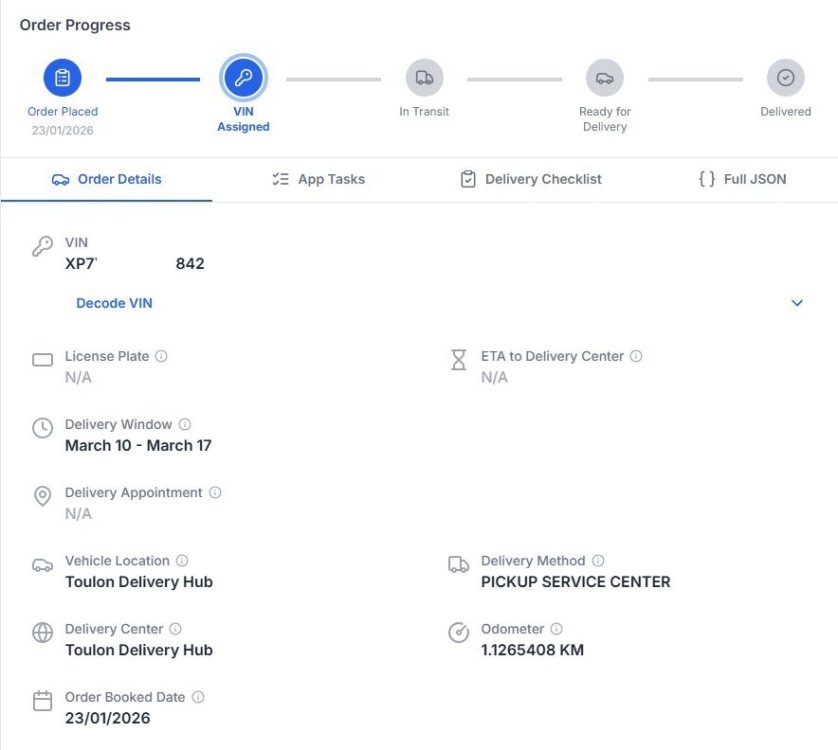Open the Delivery Checklist tab
The height and width of the screenshot is (750, 838).
coord(530,180)
